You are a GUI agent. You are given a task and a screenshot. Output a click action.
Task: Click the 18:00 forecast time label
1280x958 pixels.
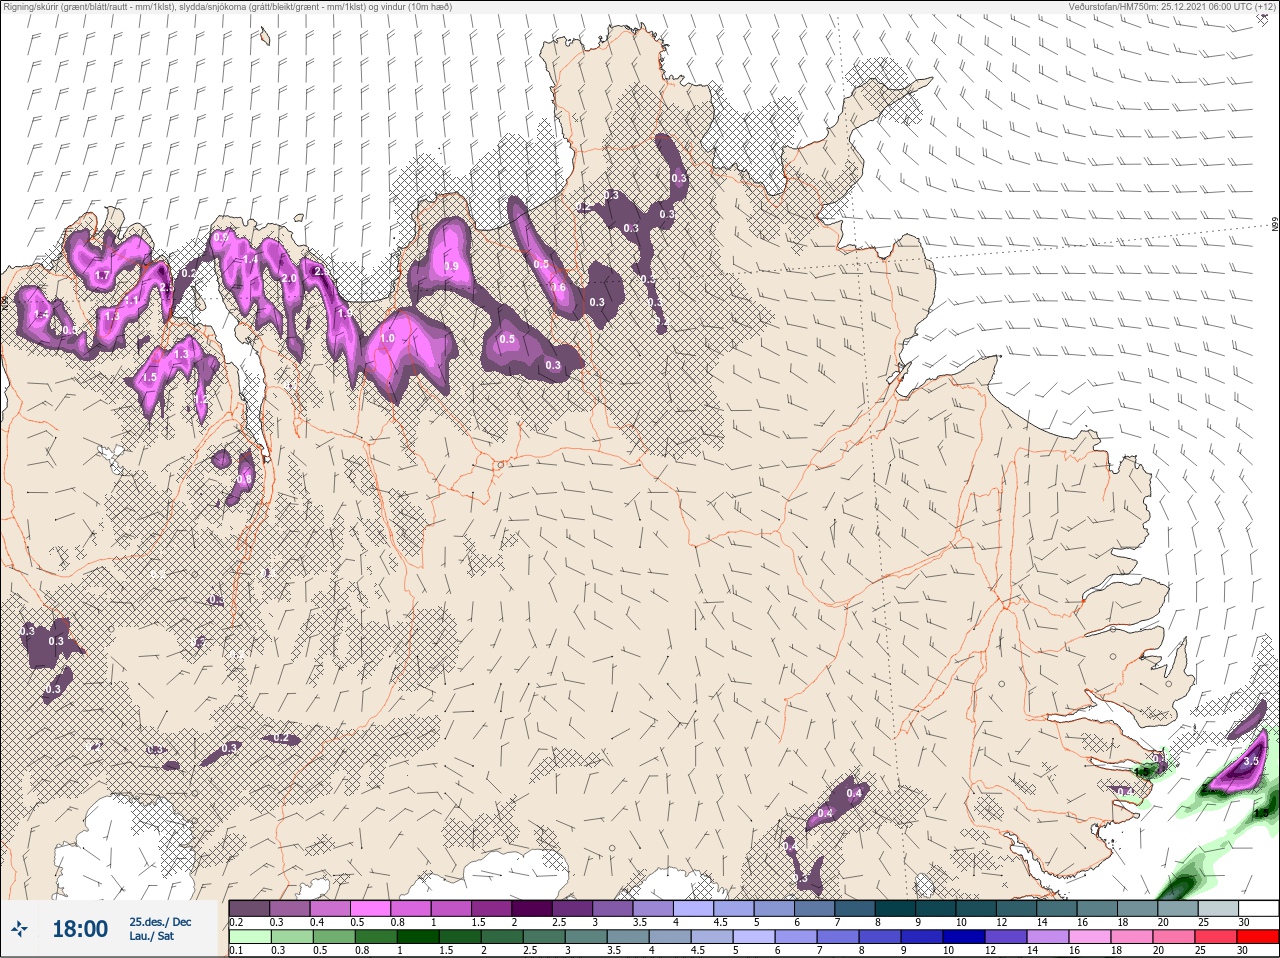80,929
